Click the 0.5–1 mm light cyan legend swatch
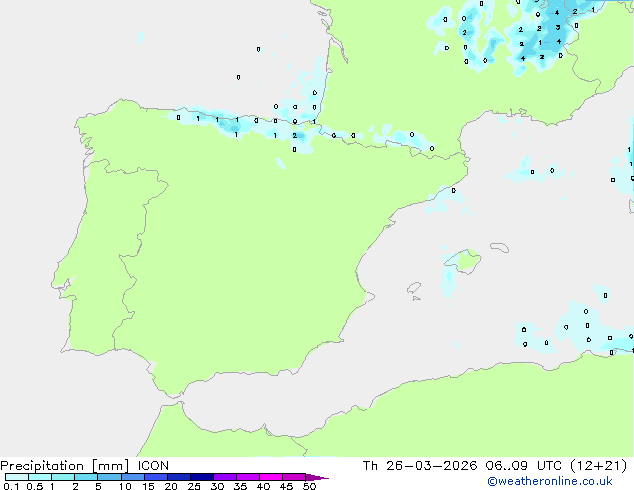The height and width of the screenshot is (490, 634). coord(40,477)
